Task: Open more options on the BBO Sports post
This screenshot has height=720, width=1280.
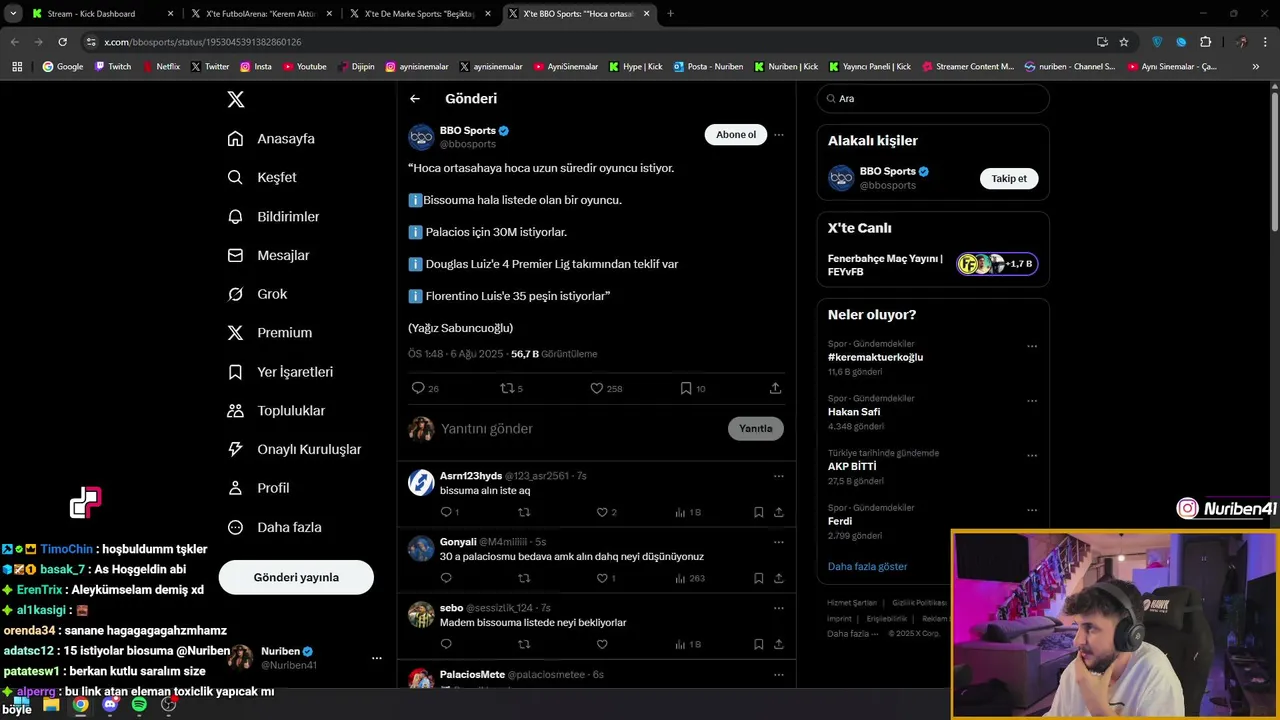Action: [x=779, y=134]
